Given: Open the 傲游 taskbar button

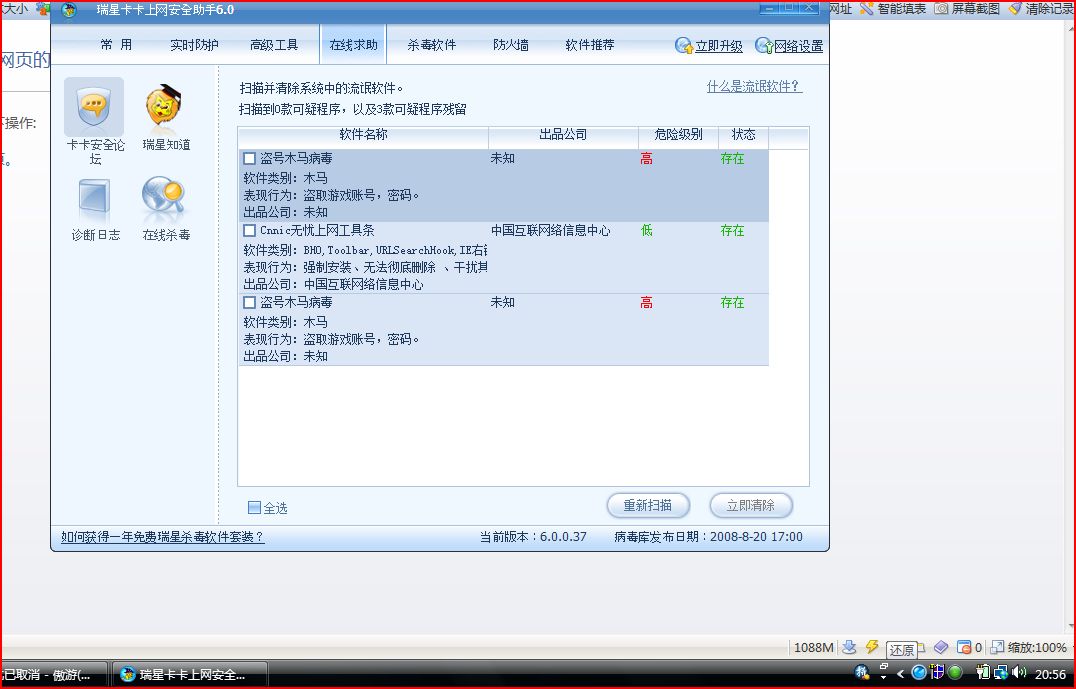Looking at the screenshot, I should pyautogui.click(x=54, y=675).
